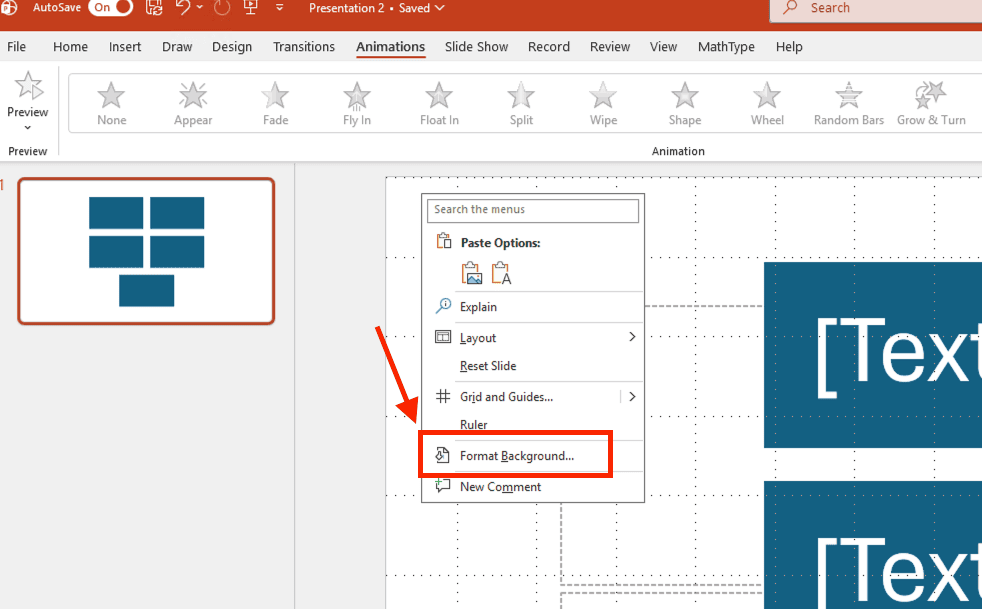Switch to the Record tab
This screenshot has height=609, width=982.
pyautogui.click(x=549, y=47)
